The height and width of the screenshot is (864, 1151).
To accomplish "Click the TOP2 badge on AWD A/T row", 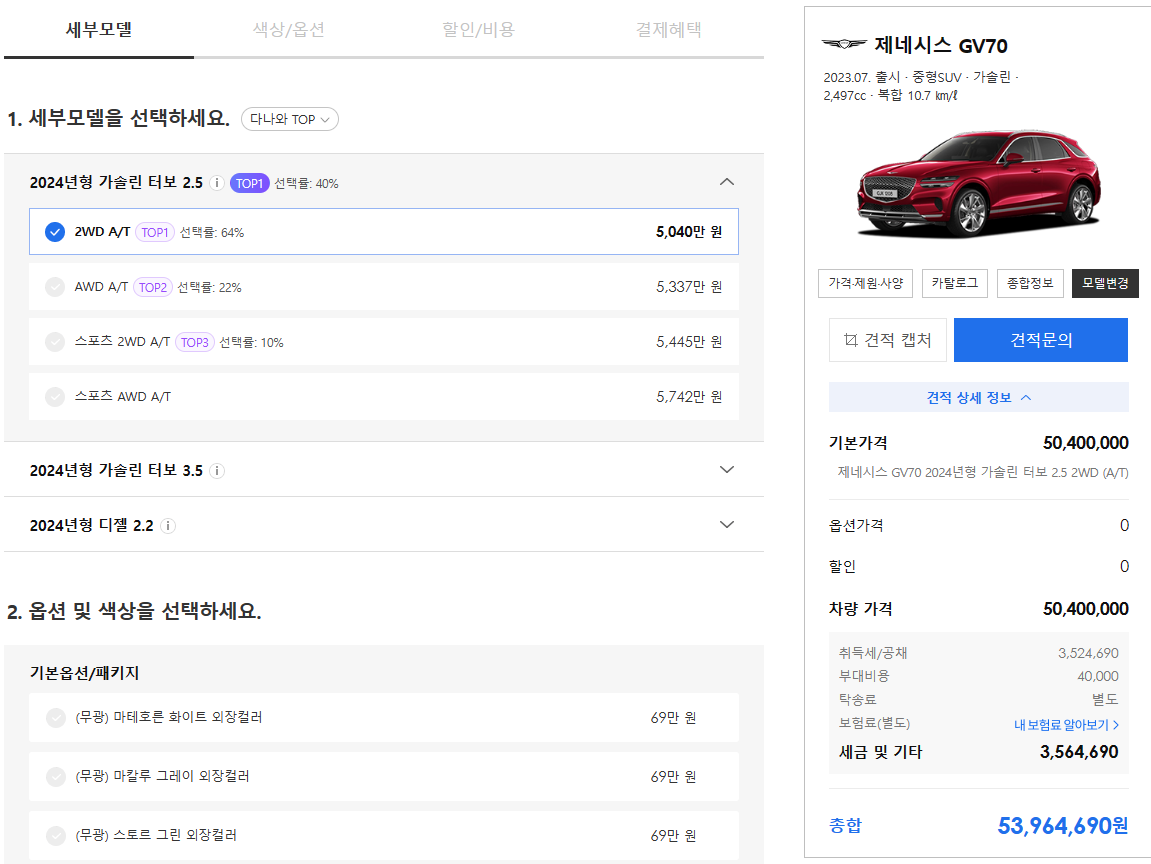I will [153, 287].
